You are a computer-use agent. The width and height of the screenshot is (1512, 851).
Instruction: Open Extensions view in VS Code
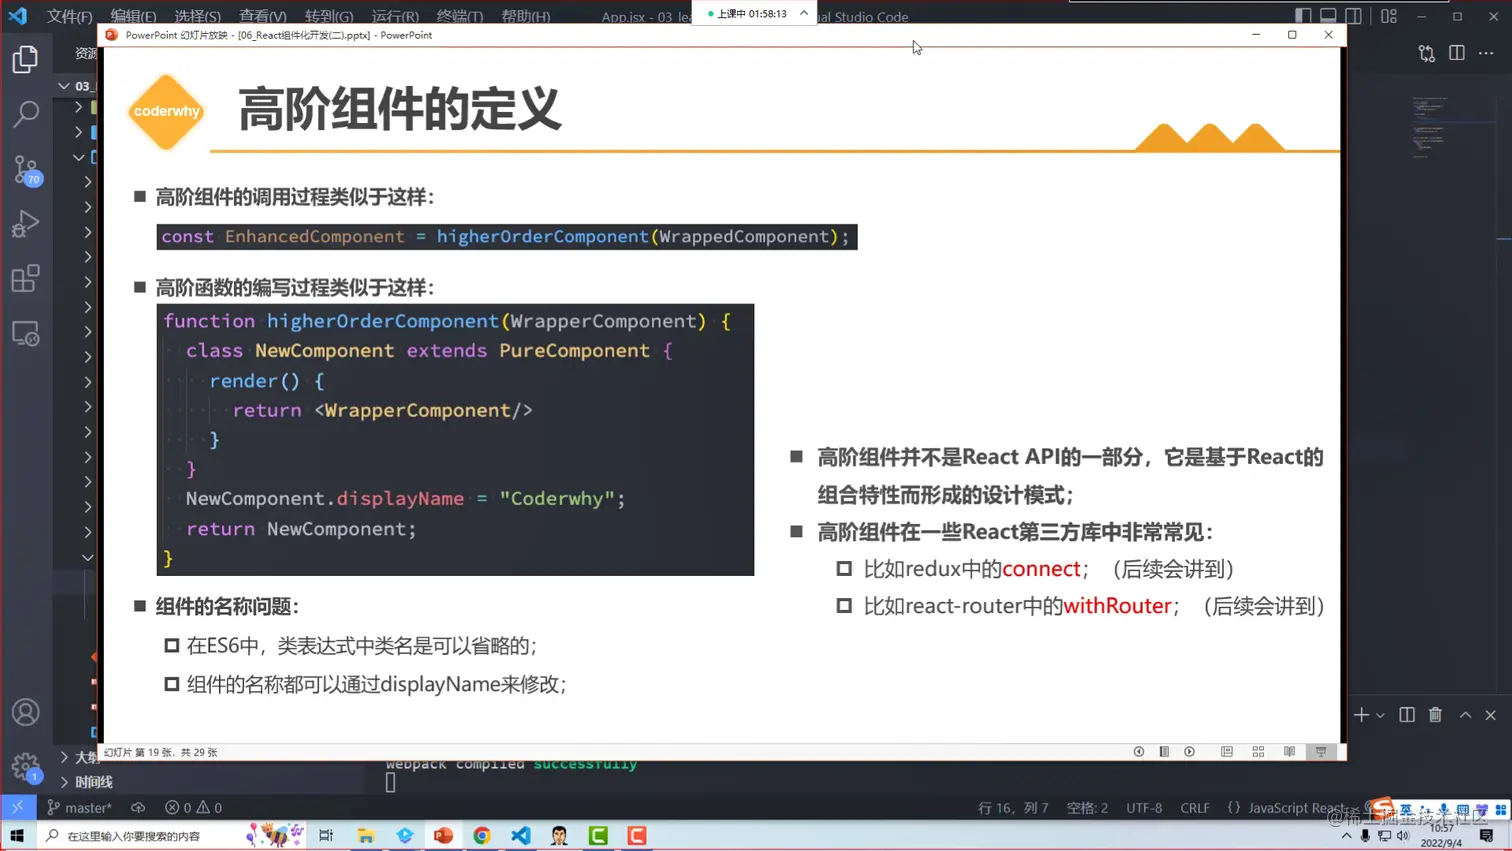[26, 278]
